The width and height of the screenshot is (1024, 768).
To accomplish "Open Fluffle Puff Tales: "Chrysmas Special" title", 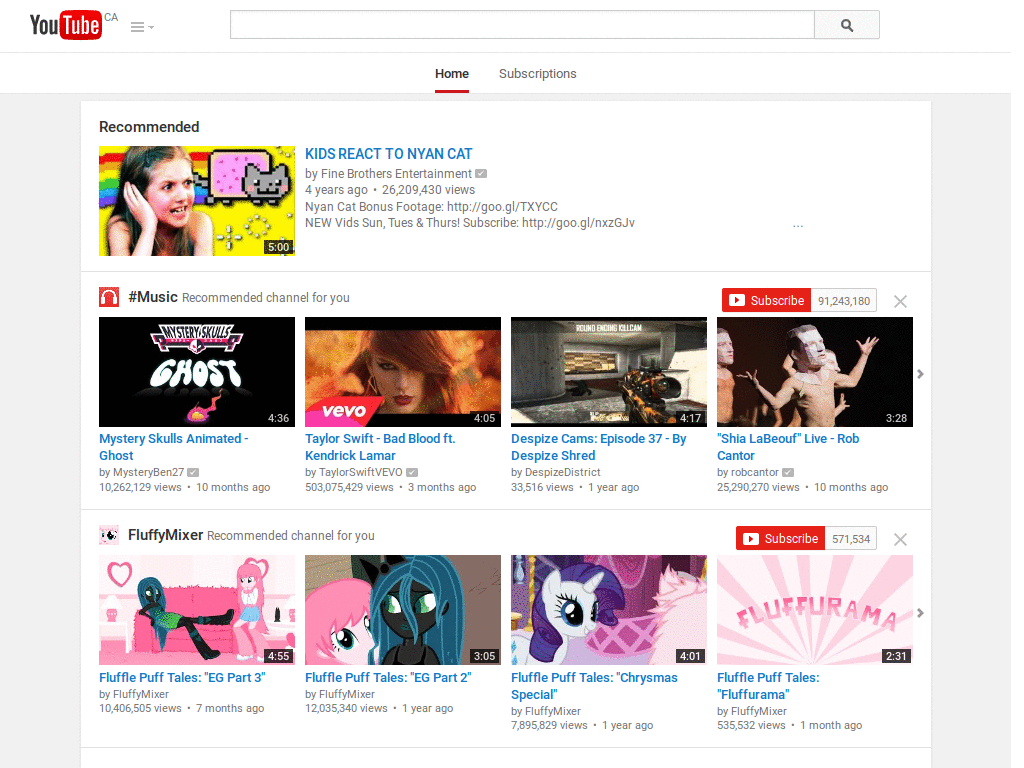I will coord(594,686).
